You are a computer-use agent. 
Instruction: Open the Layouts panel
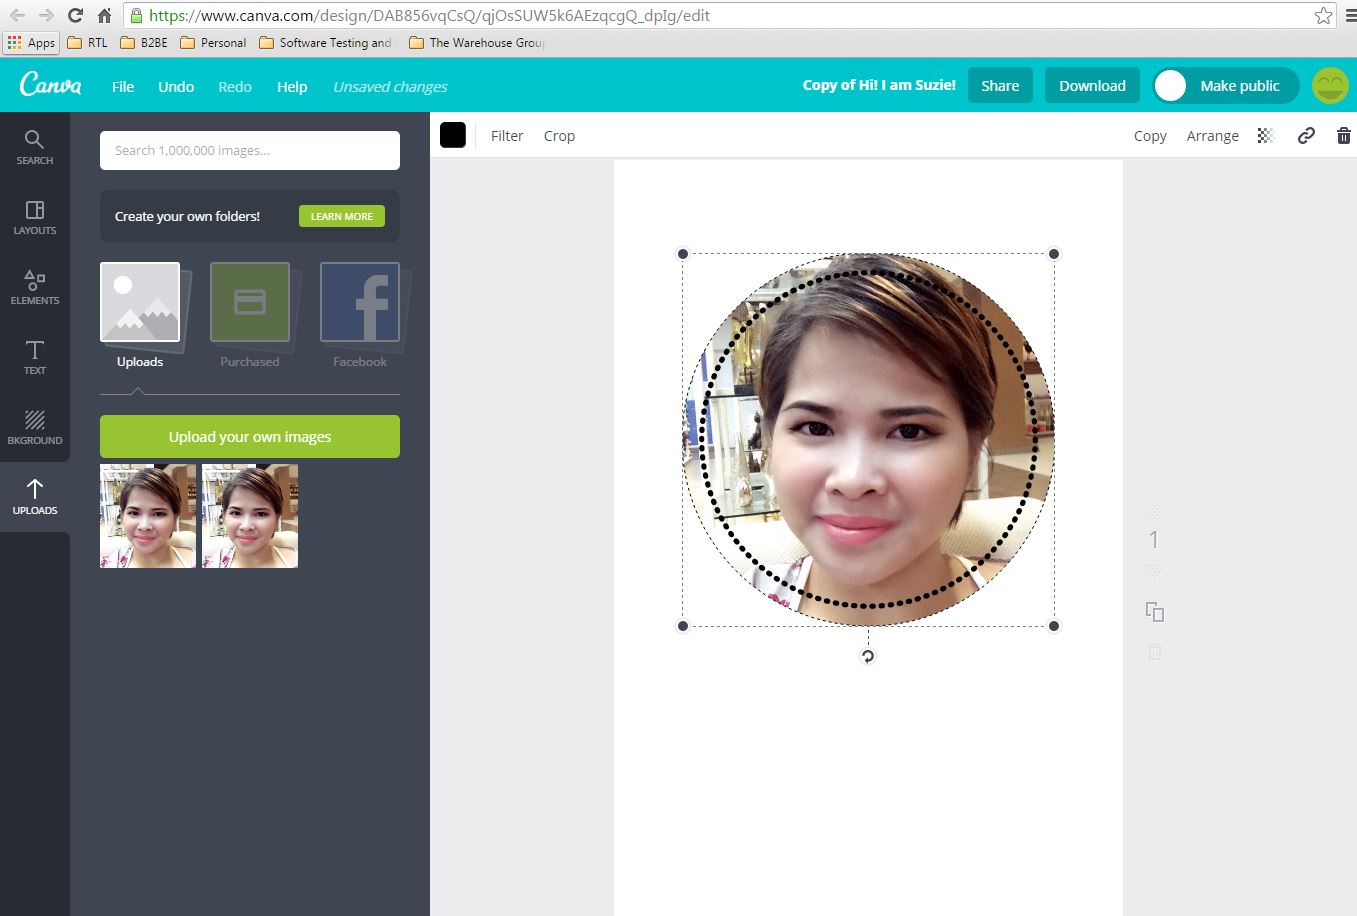[34, 217]
